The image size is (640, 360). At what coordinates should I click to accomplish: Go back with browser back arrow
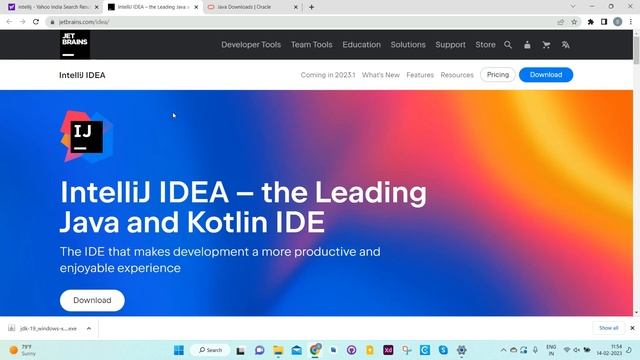click(9, 22)
